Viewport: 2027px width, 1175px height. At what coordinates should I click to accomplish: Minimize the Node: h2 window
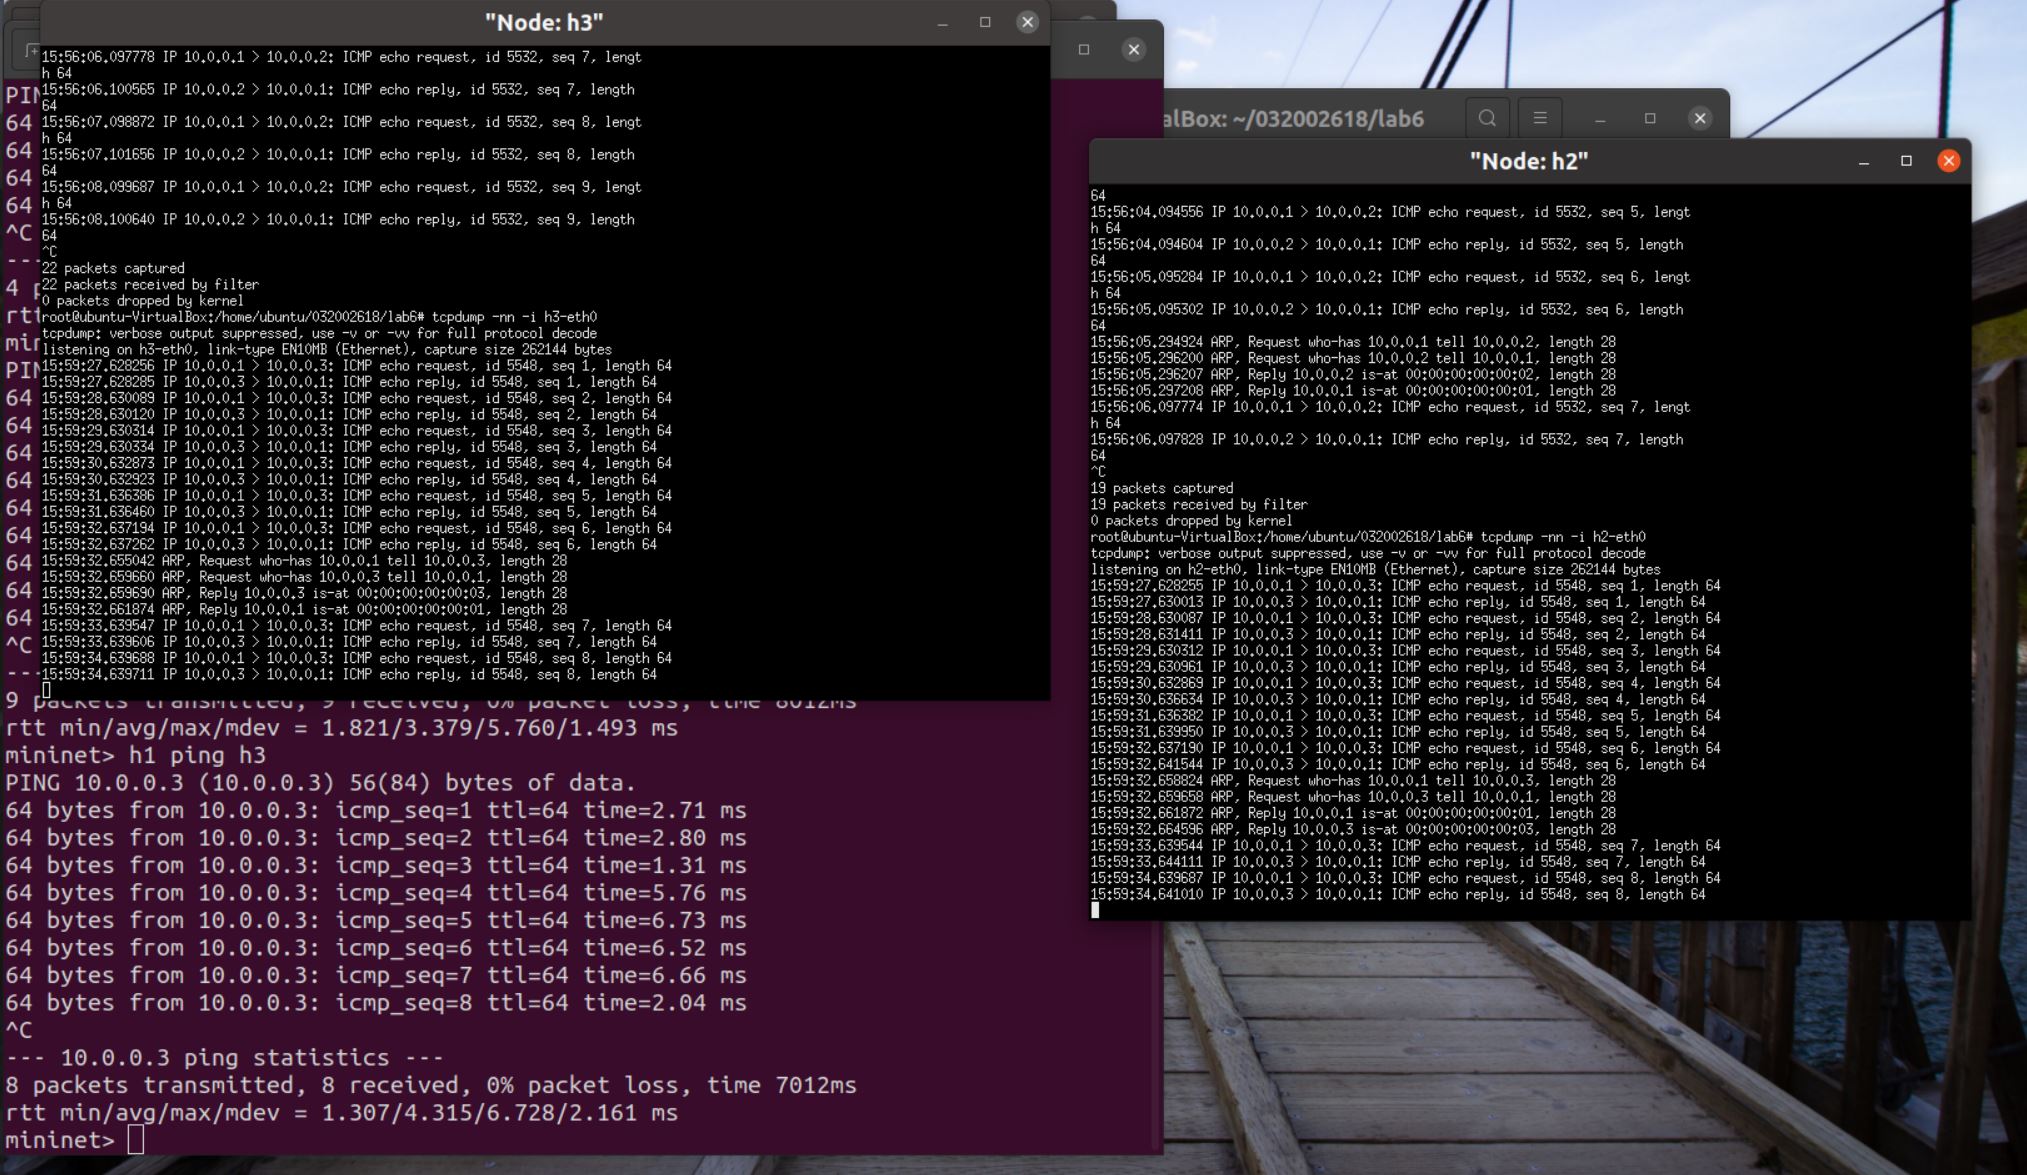[x=1864, y=161]
